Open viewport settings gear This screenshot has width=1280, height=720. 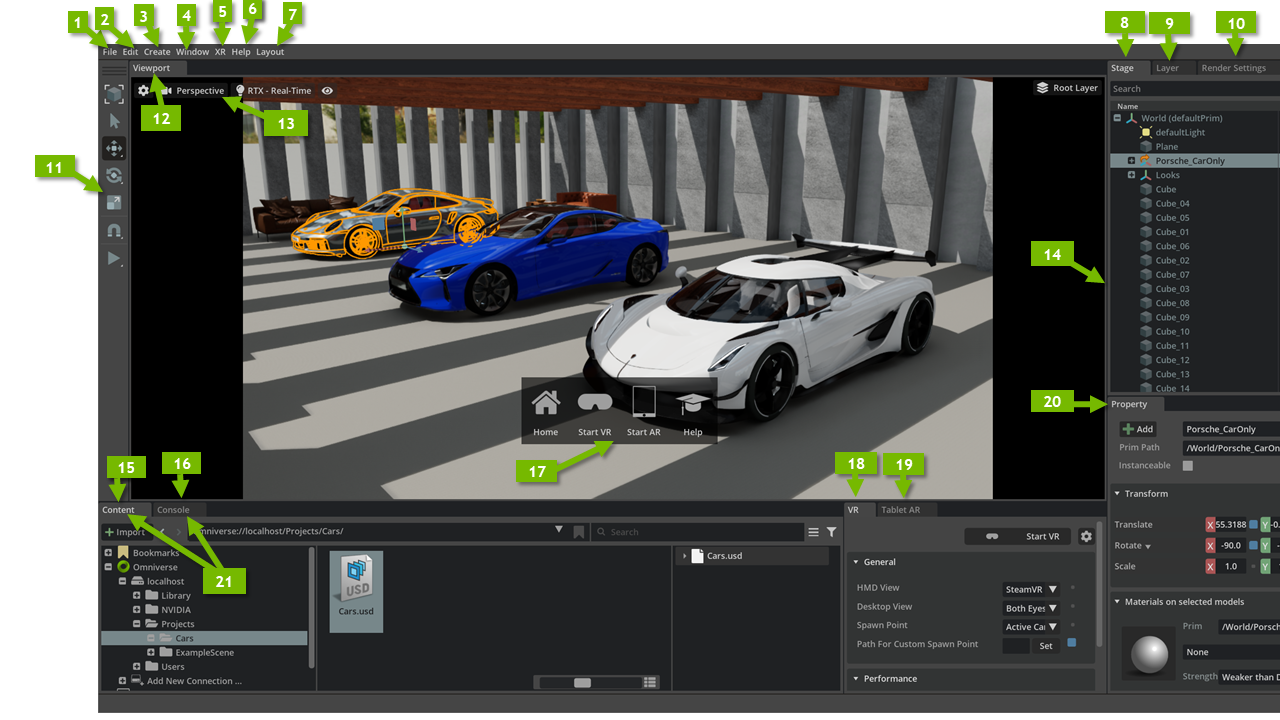point(144,90)
